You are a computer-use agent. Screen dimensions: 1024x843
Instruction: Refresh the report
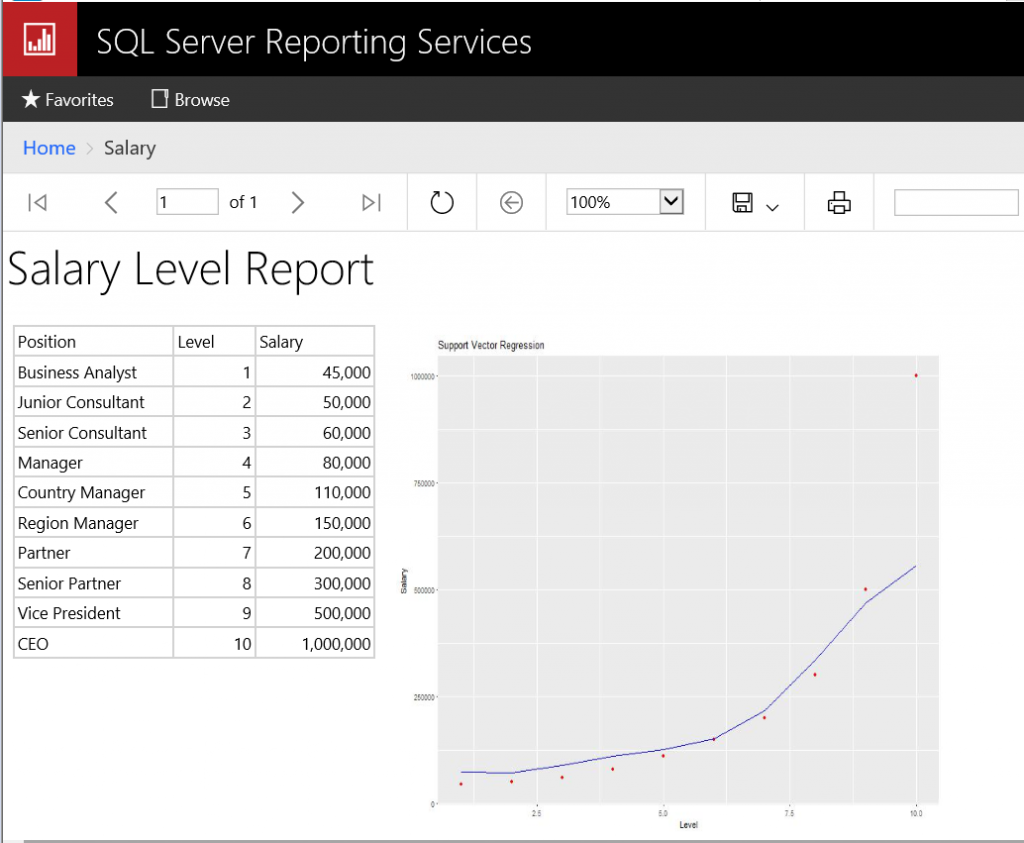[442, 202]
